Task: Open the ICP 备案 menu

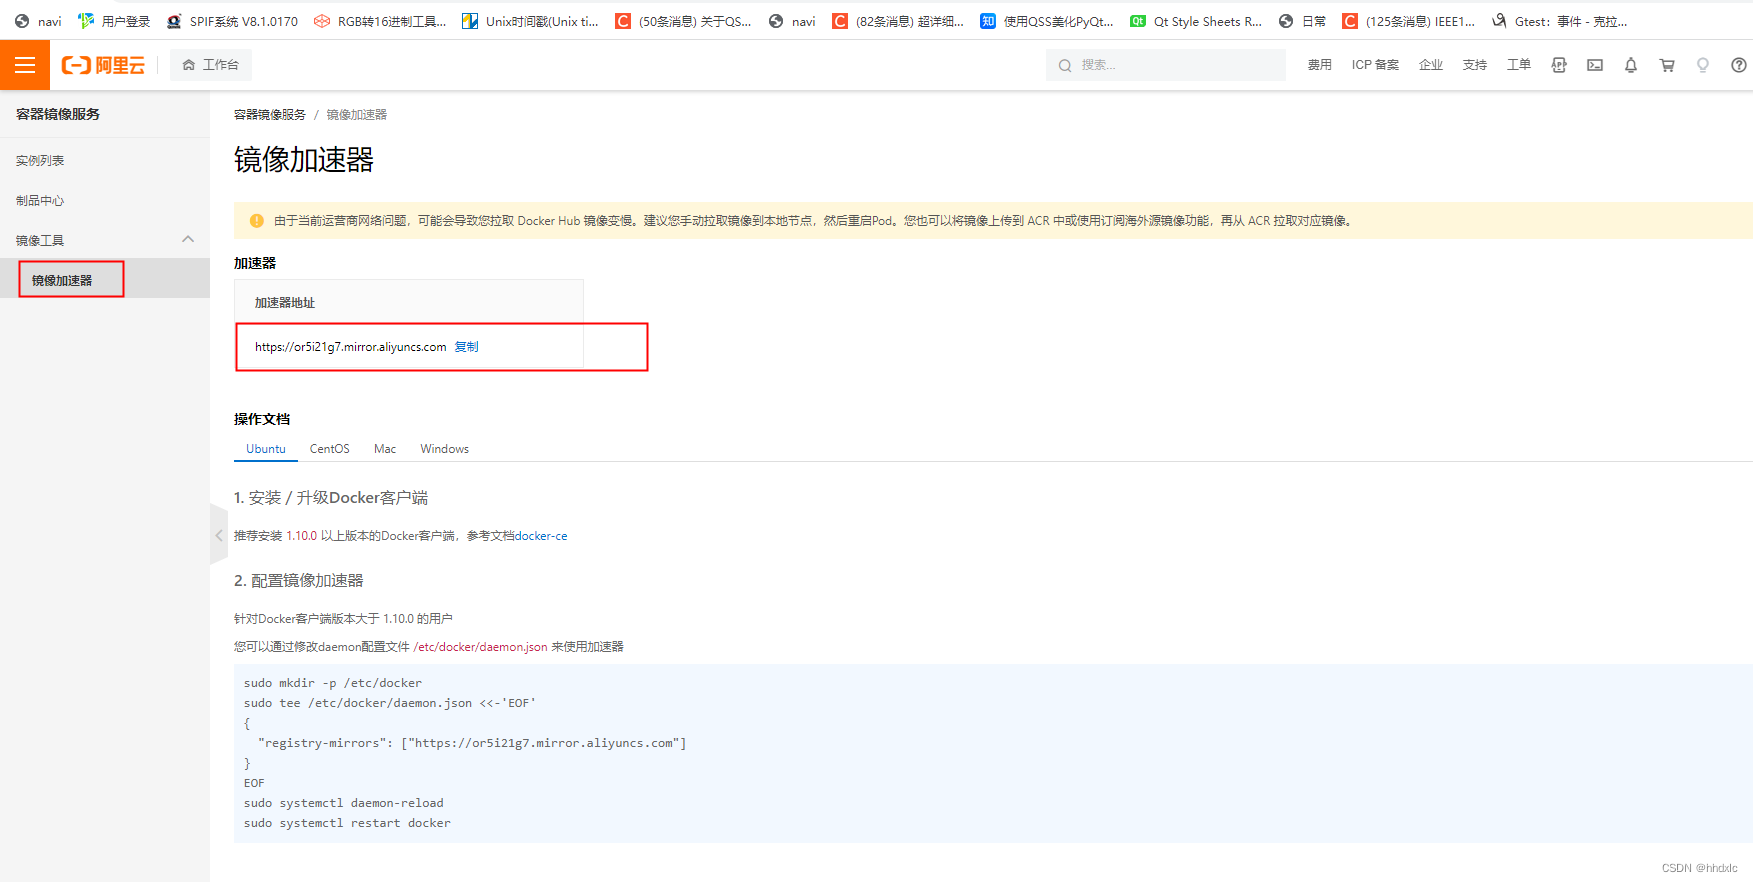Action: [1375, 65]
